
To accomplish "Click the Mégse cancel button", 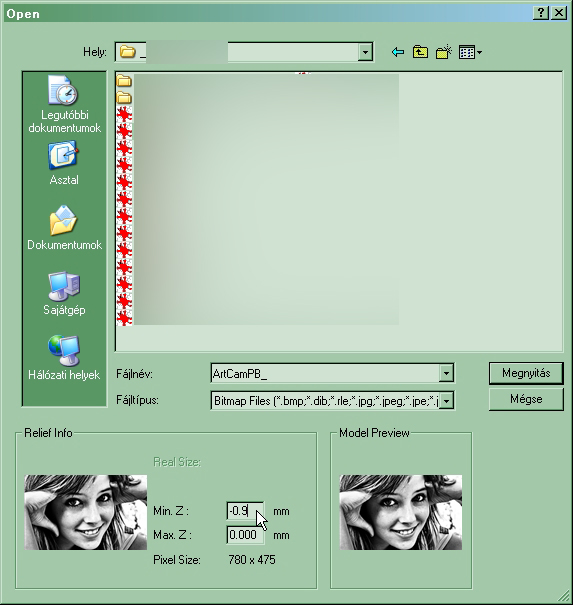I will pyautogui.click(x=526, y=399).
